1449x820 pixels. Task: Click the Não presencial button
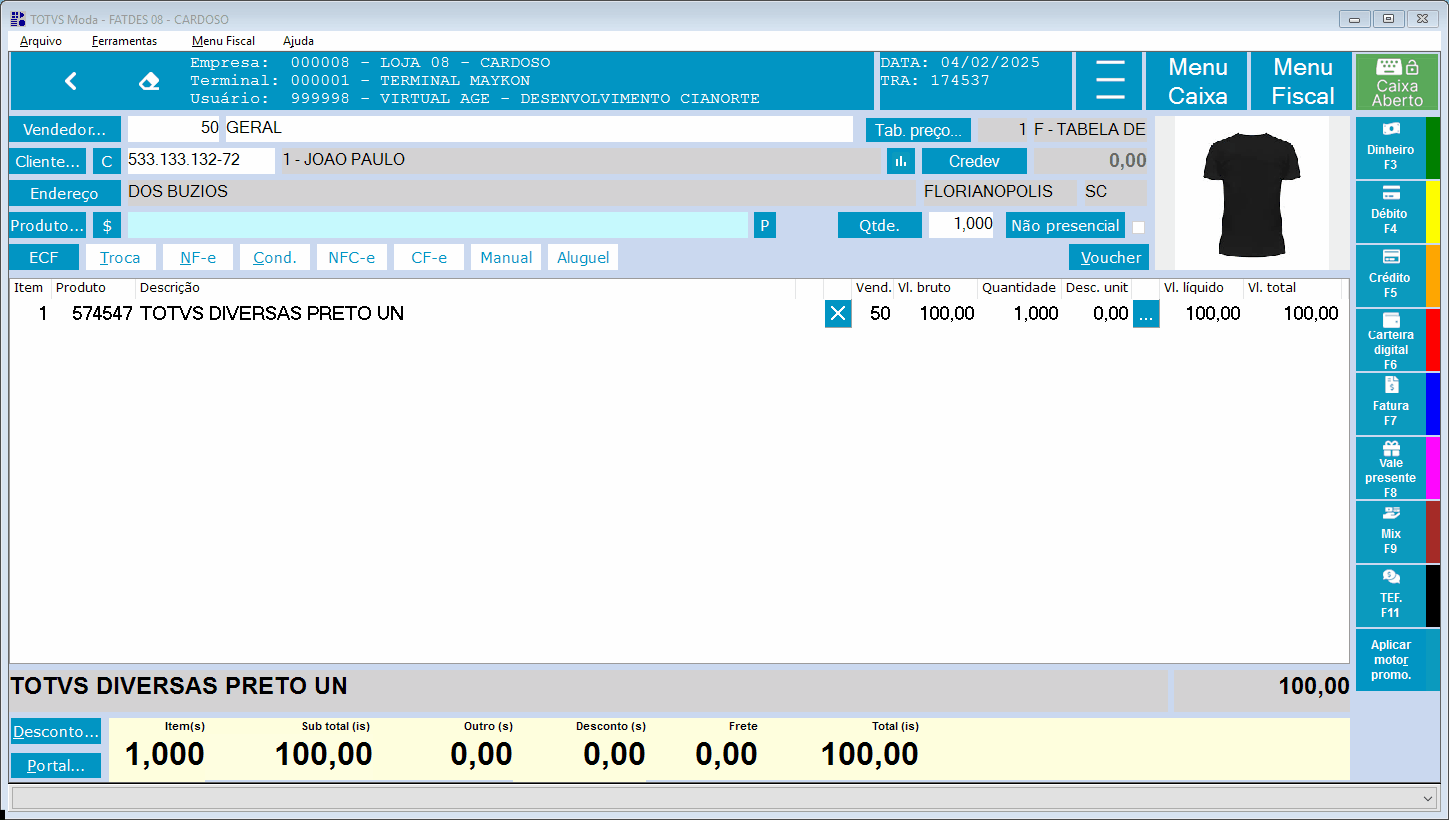coord(1065,225)
